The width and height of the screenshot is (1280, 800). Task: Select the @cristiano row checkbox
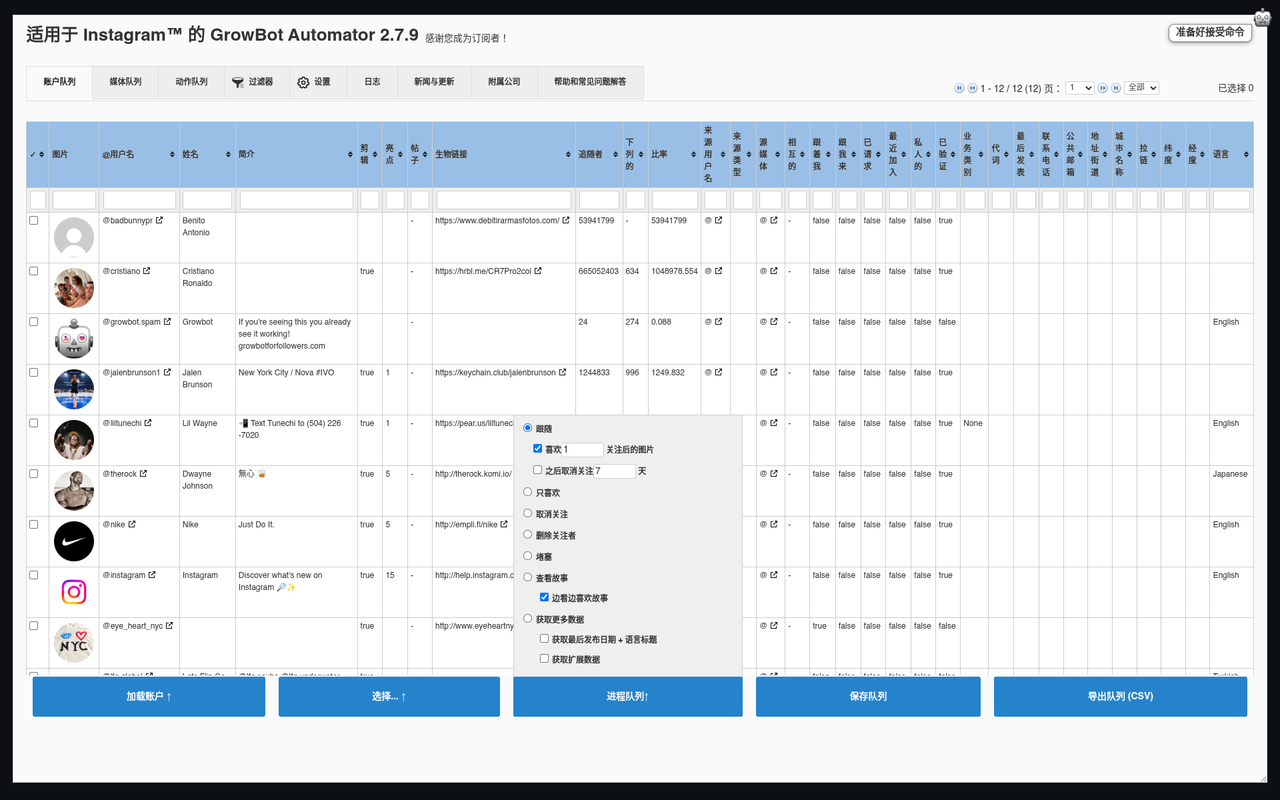pyautogui.click(x=34, y=271)
